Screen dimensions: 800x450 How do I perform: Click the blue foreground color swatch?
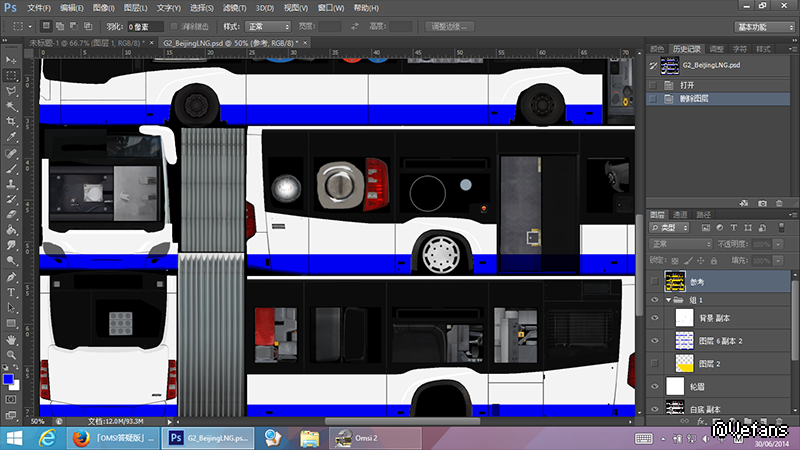click(8, 379)
